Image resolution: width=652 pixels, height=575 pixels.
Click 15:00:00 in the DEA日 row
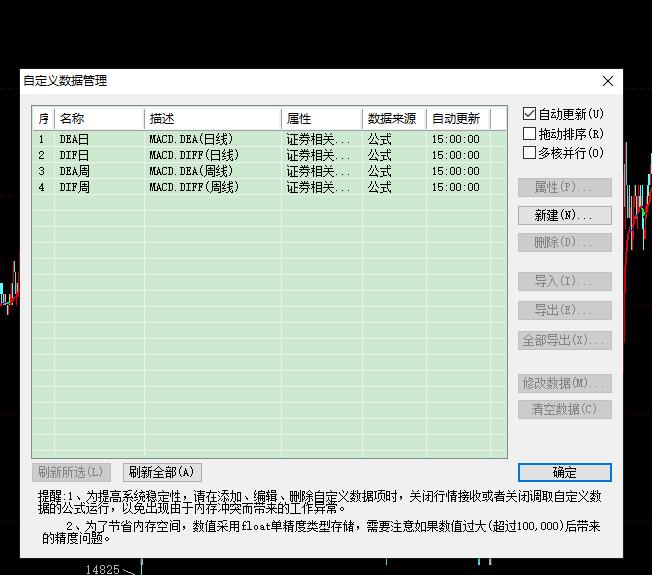point(456,139)
